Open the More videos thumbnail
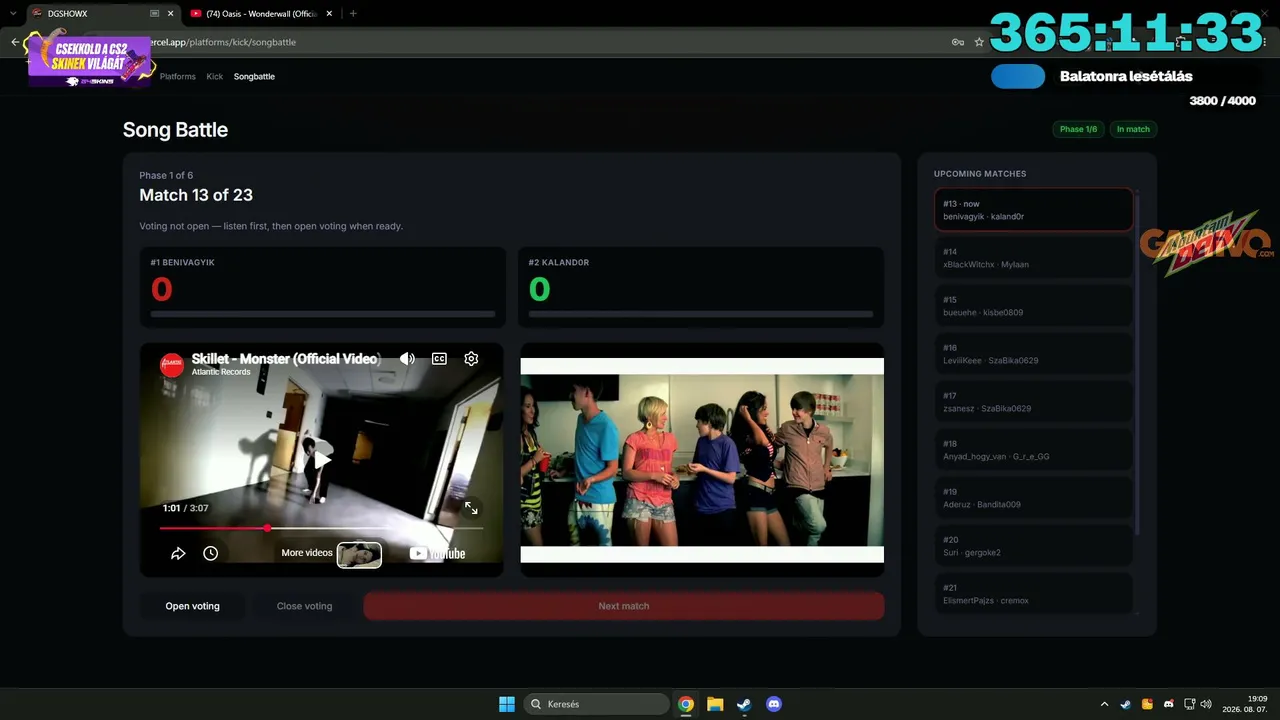 click(x=359, y=554)
